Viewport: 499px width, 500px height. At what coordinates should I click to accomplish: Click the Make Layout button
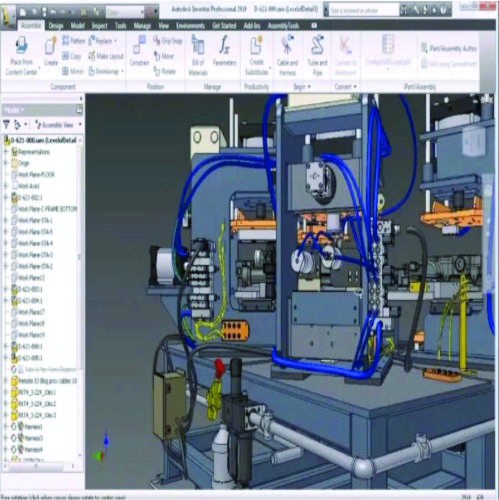(x=106, y=56)
